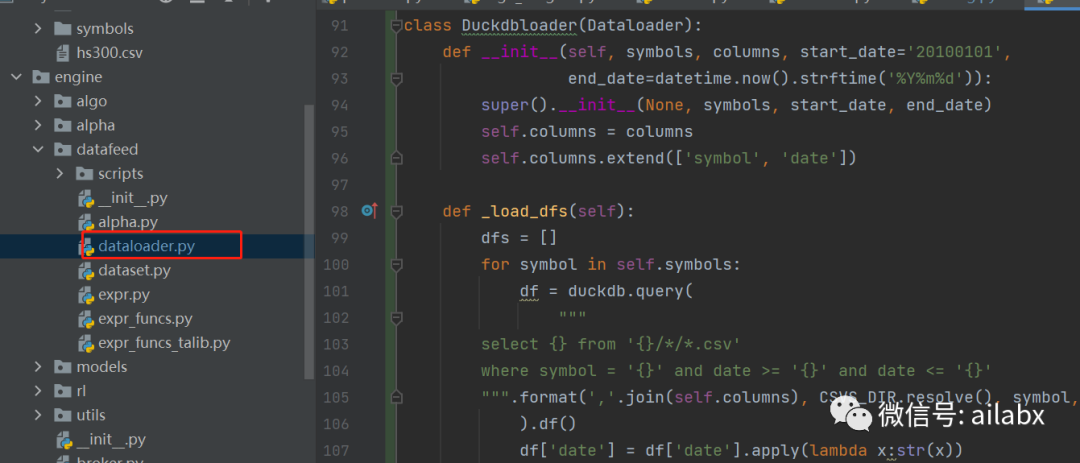Fold _load_dfs method on line 98
Screen dimensions: 1080x463
(396, 211)
